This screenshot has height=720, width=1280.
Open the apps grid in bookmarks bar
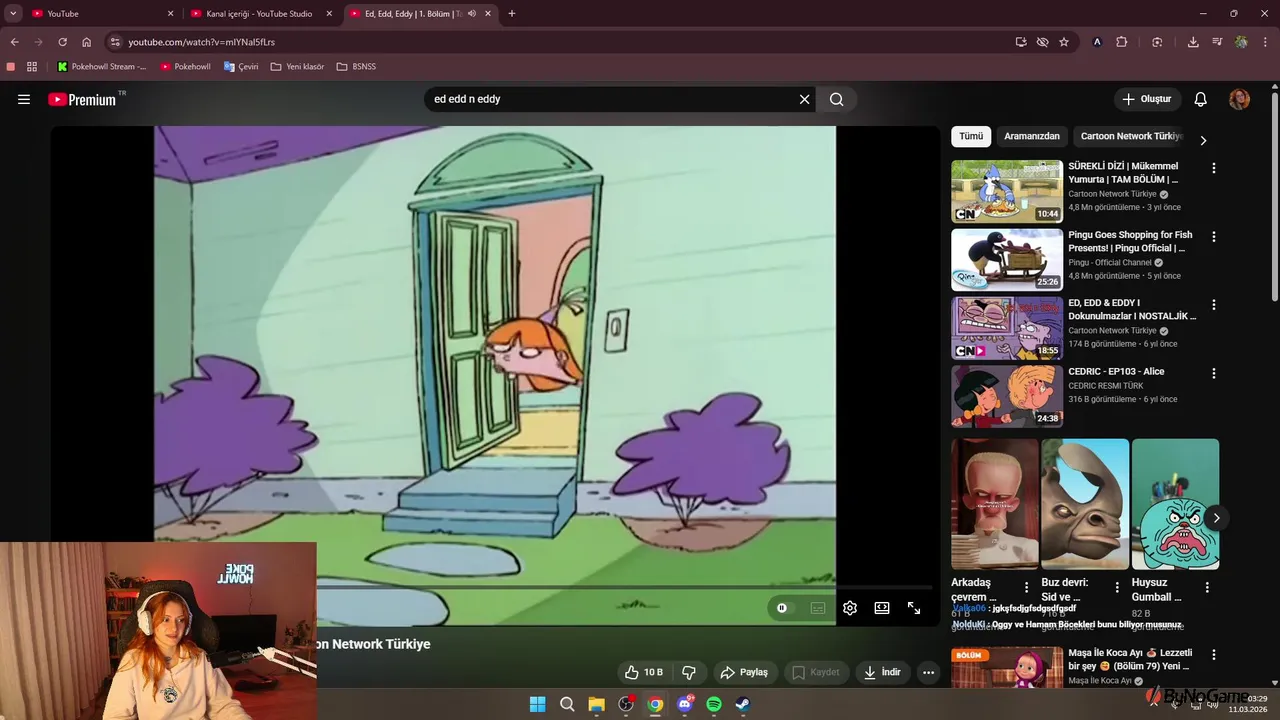32,67
